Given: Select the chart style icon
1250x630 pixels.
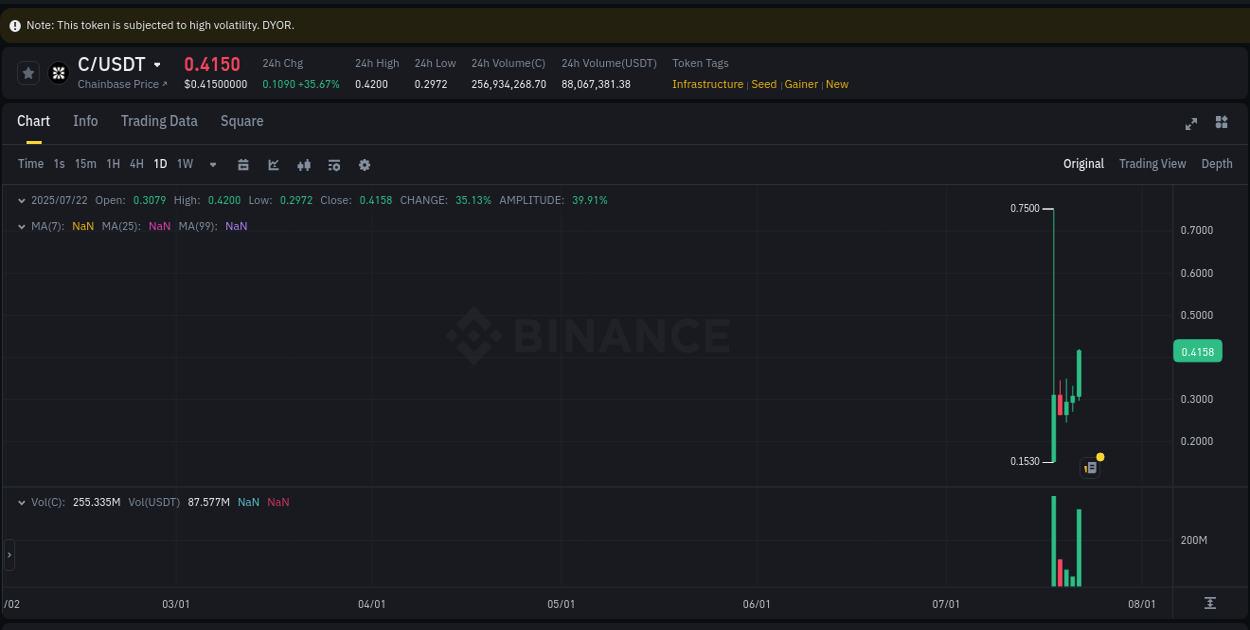Looking at the screenshot, I should pos(273,164).
